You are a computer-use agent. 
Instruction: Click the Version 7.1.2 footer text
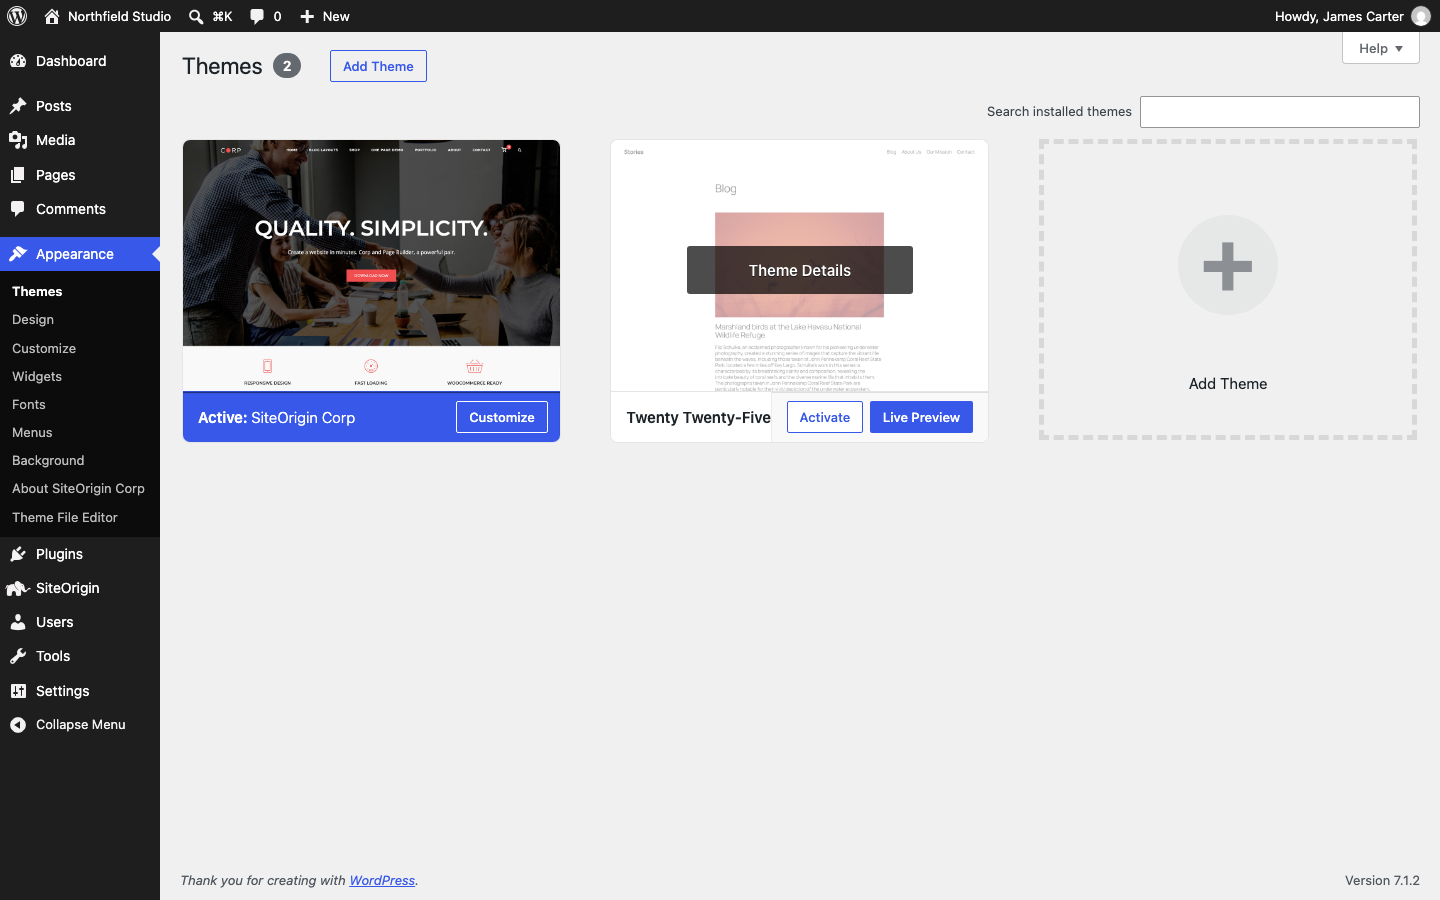(x=1382, y=880)
